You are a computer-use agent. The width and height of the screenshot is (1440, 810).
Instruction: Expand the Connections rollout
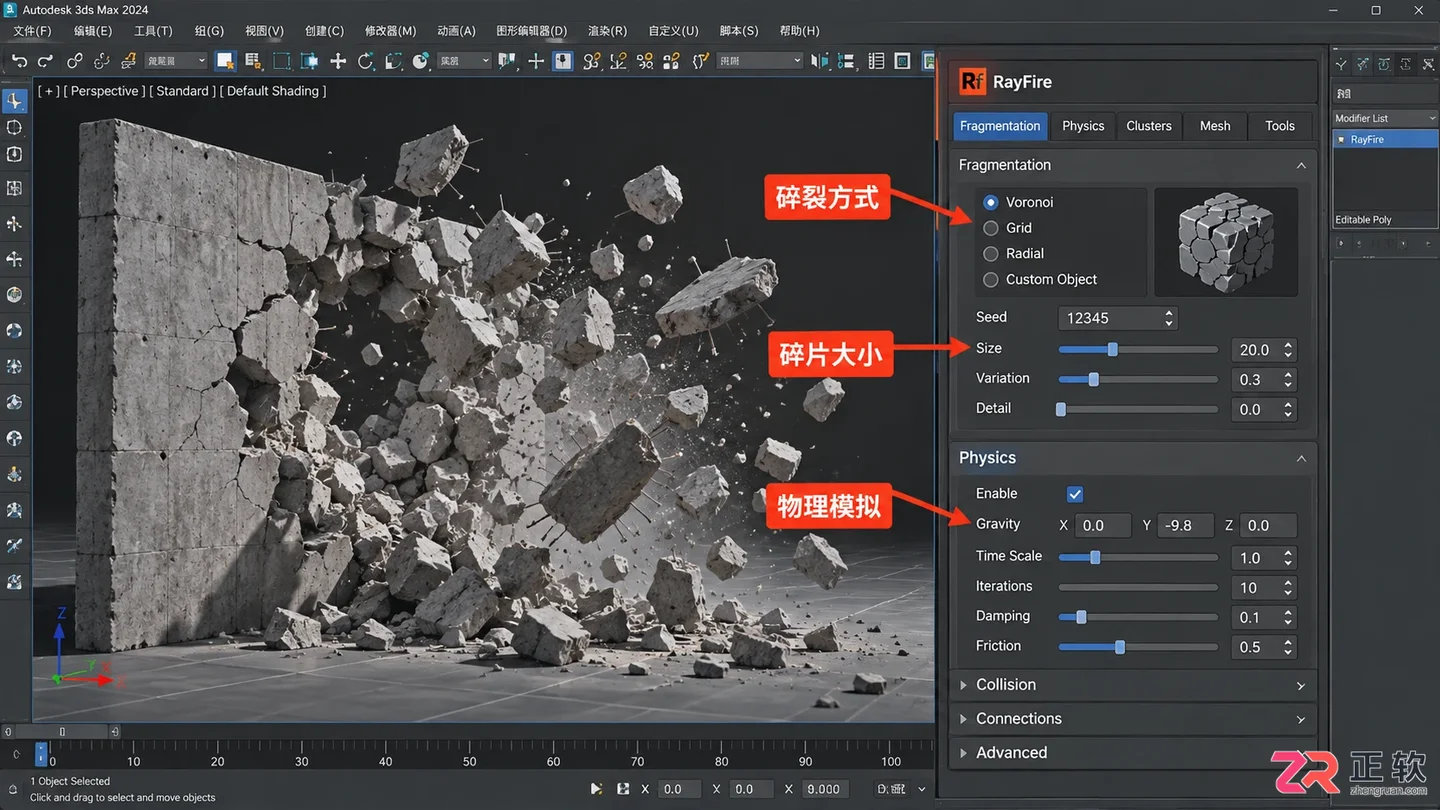pos(1132,719)
